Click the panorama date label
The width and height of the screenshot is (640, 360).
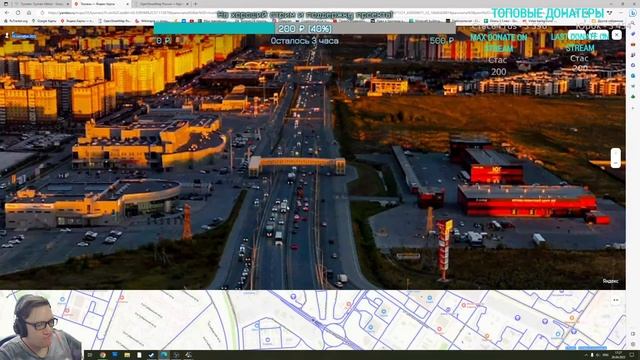[x=24, y=36]
